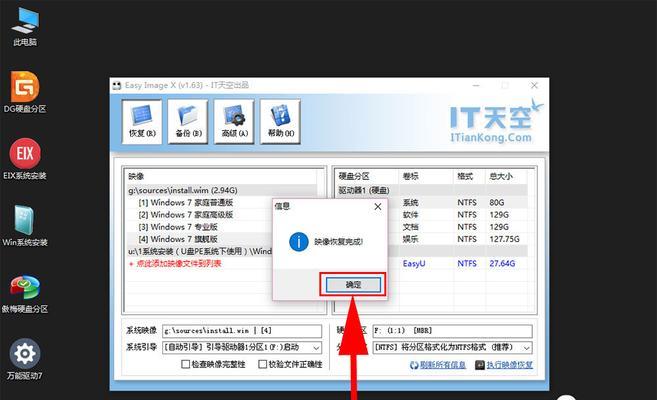Click the blue info icon in dialog

pyautogui.click(x=299, y=242)
